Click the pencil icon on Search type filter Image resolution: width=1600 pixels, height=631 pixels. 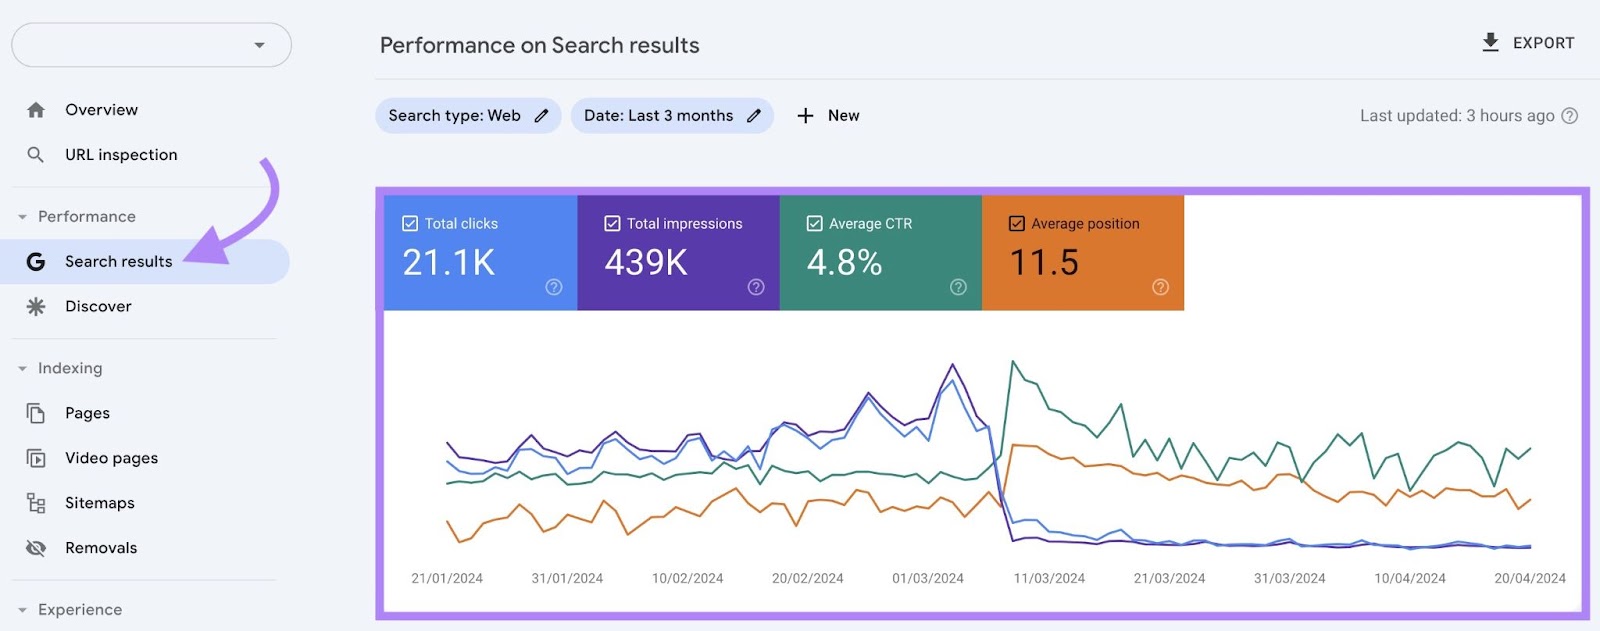tap(541, 116)
